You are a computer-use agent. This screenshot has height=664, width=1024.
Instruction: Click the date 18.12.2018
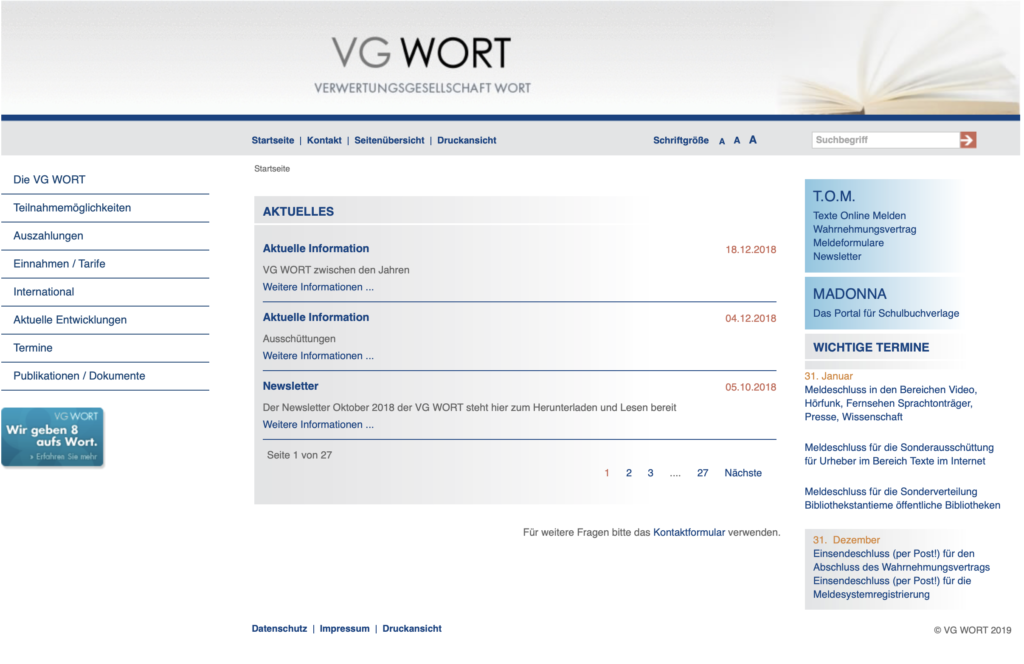tap(751, 250)
